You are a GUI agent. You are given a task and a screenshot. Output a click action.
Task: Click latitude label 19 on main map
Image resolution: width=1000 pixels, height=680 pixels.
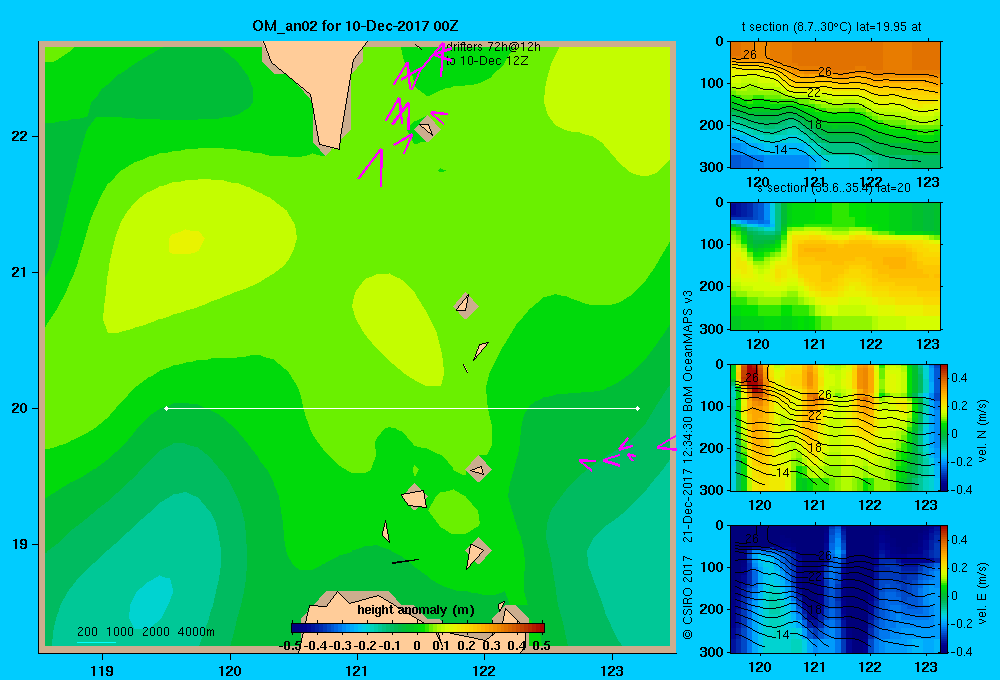(19, 544)
